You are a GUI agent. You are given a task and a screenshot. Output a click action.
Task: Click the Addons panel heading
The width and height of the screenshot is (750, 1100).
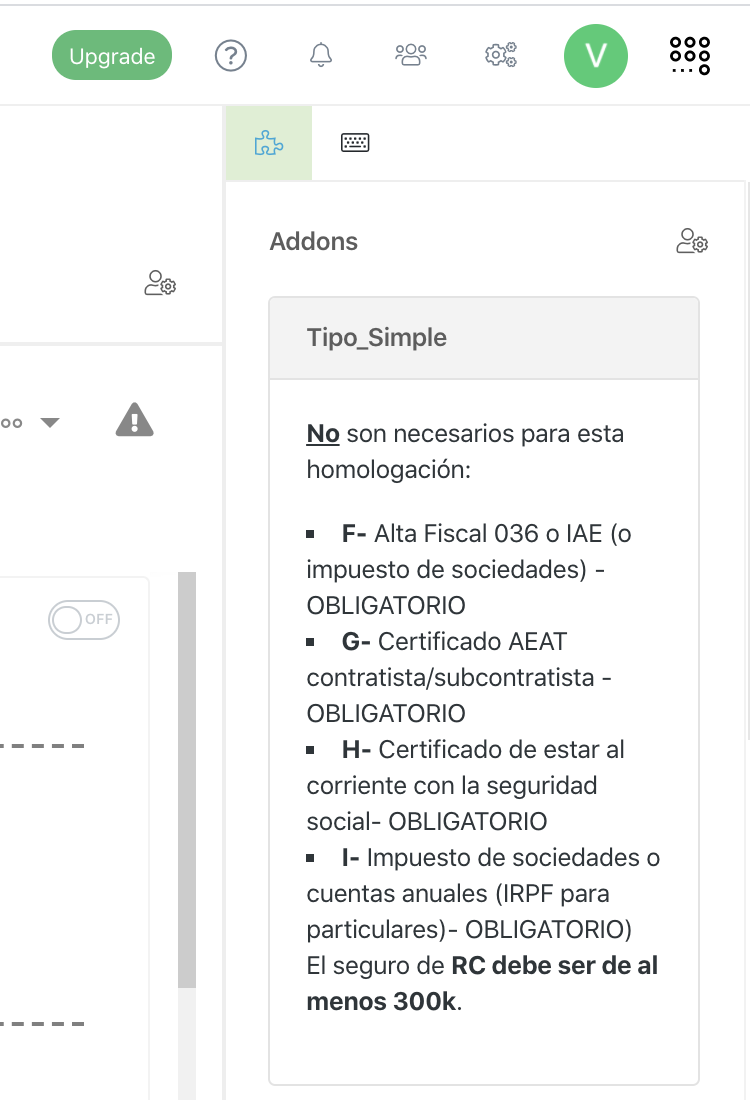pos(314,242)
